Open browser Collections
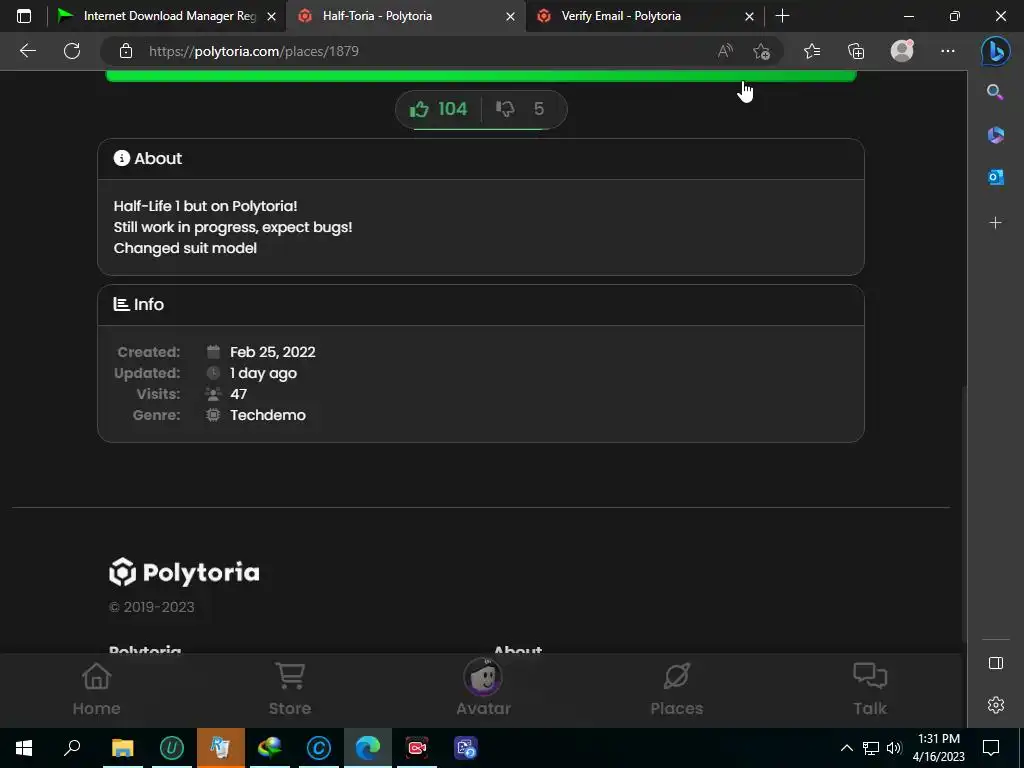 point(856,51)
